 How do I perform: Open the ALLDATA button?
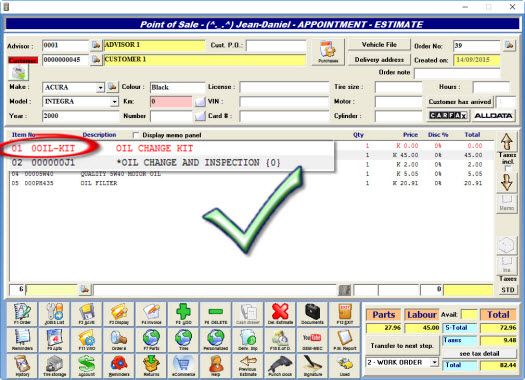coord(493,116)
